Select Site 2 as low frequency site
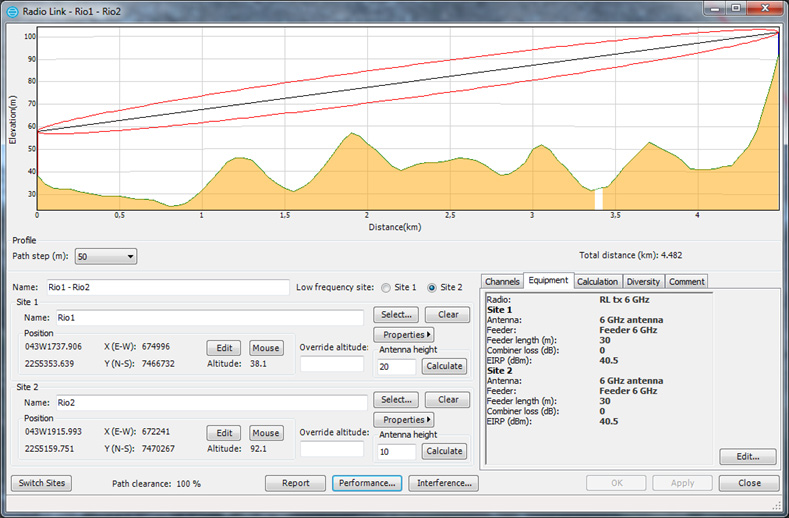Screen dimensions: 789x518 click(x=432, y=288)
